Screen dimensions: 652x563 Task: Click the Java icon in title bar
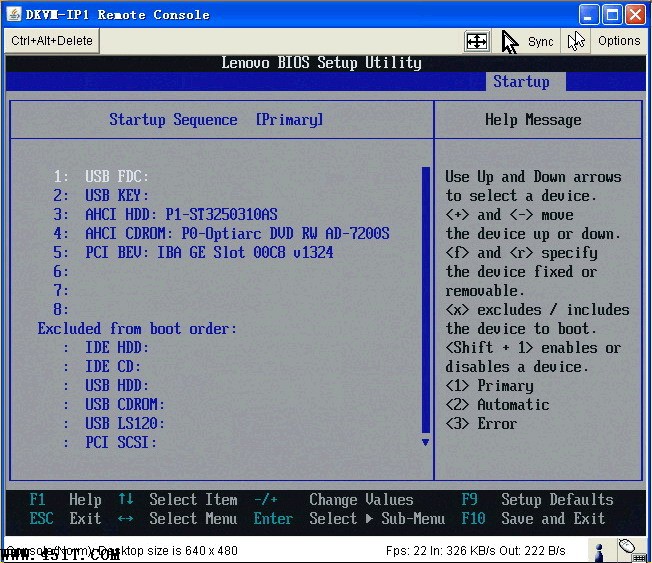tap(14, 14)
